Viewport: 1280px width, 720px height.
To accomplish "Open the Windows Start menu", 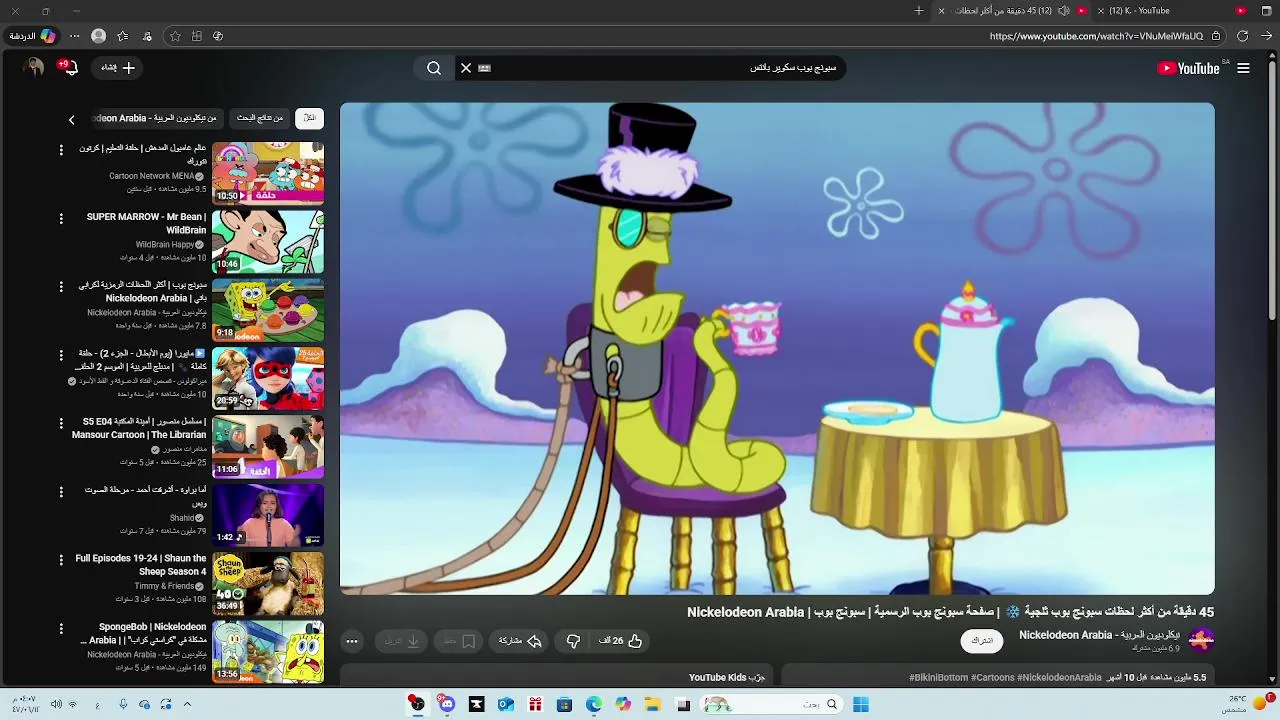I will (861, 705).
